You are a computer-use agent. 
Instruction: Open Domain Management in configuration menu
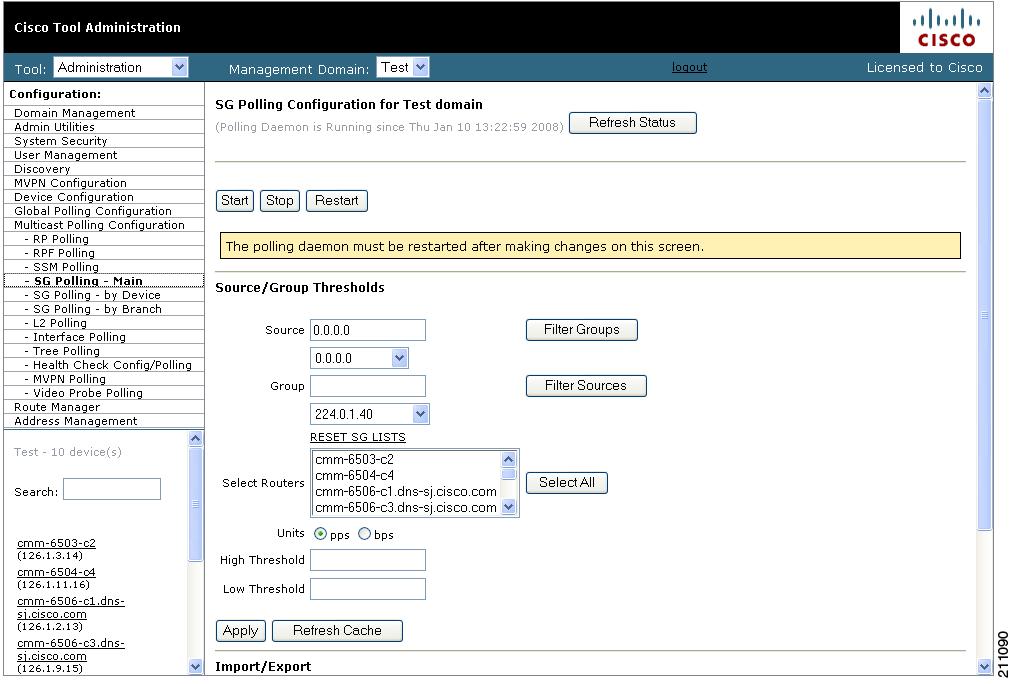[74, 113]
